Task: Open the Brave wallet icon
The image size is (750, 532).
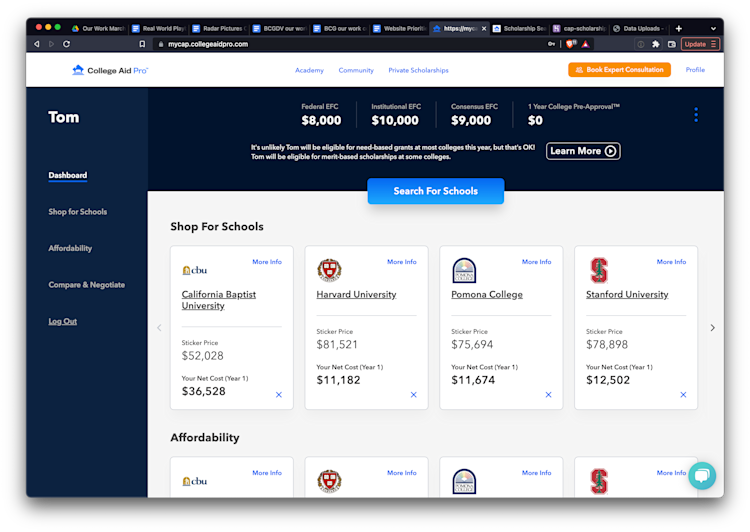Action: click(x=672, y=44)
